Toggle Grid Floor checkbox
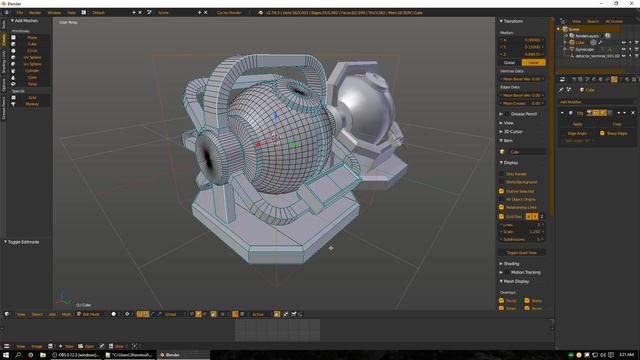The width and height of the screenshot is (640, 360). click(x=502, y=216)
